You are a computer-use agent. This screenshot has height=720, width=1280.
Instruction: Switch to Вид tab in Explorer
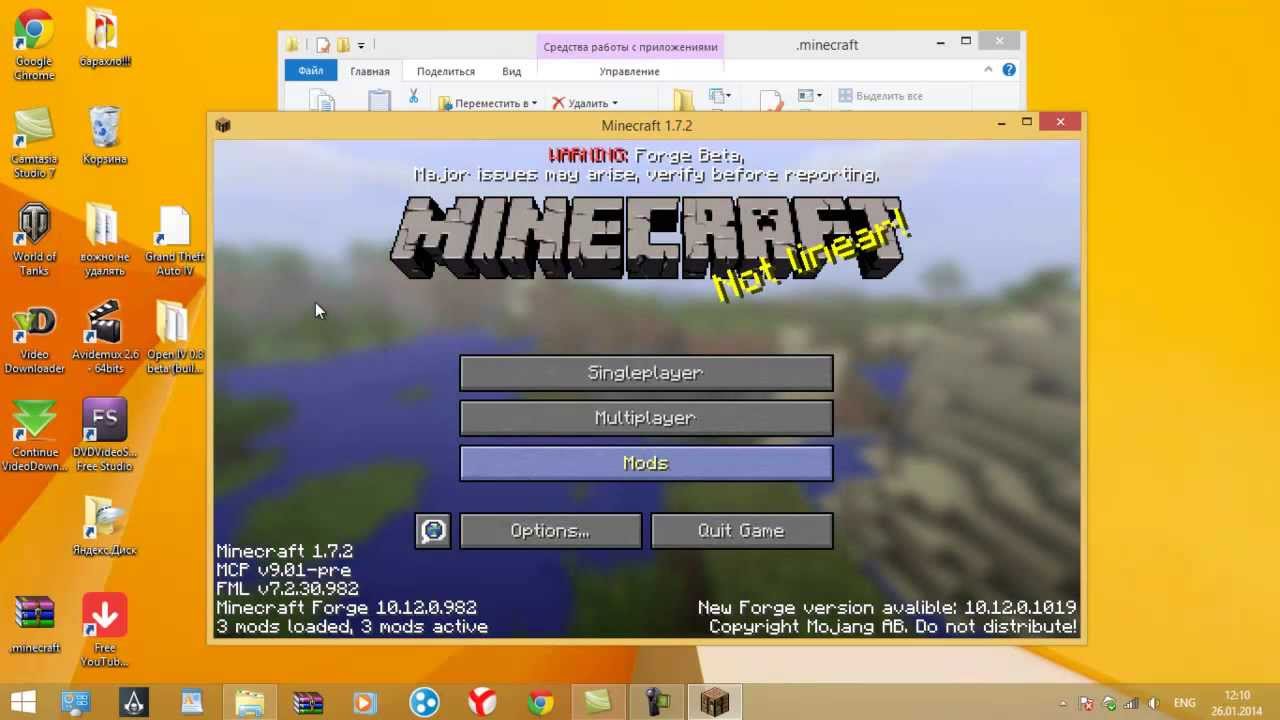512,72
